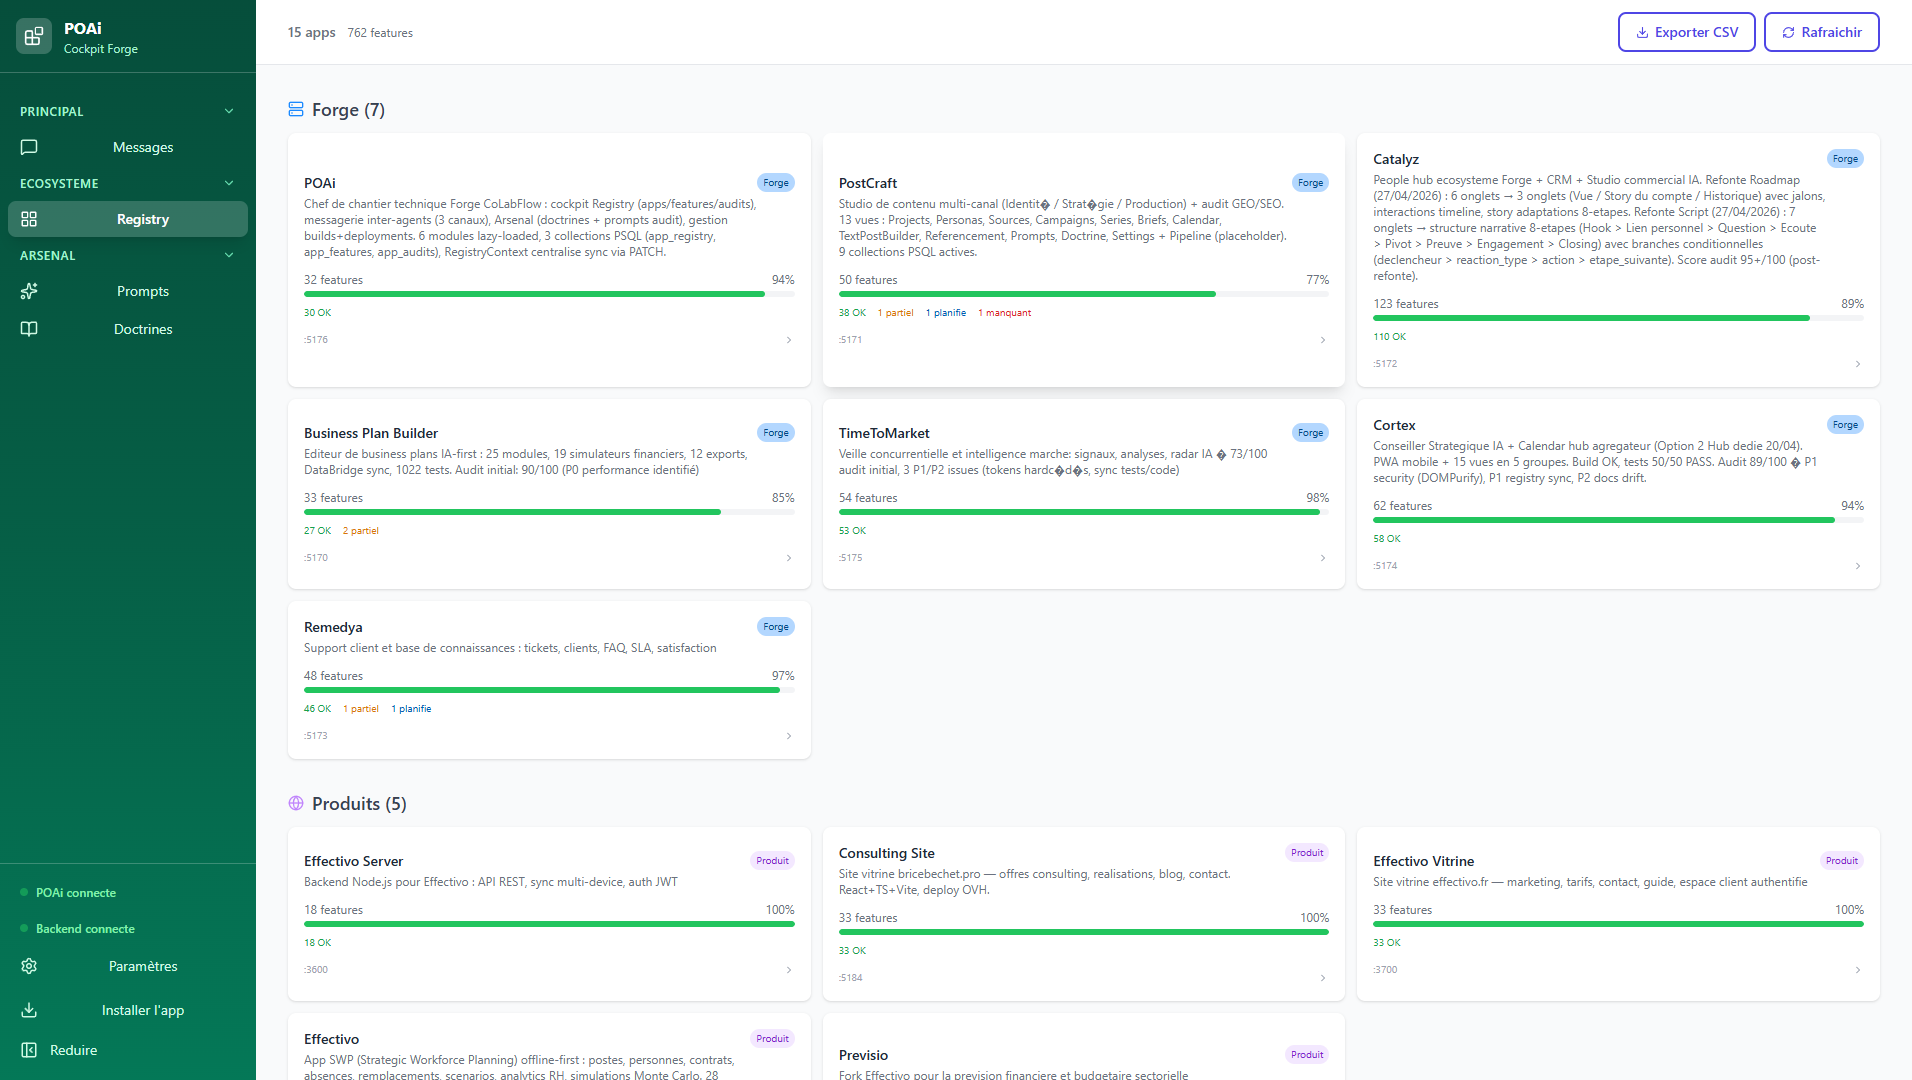
Task: Open Prompts in the sidebar
Action: [x=128, y=291]
